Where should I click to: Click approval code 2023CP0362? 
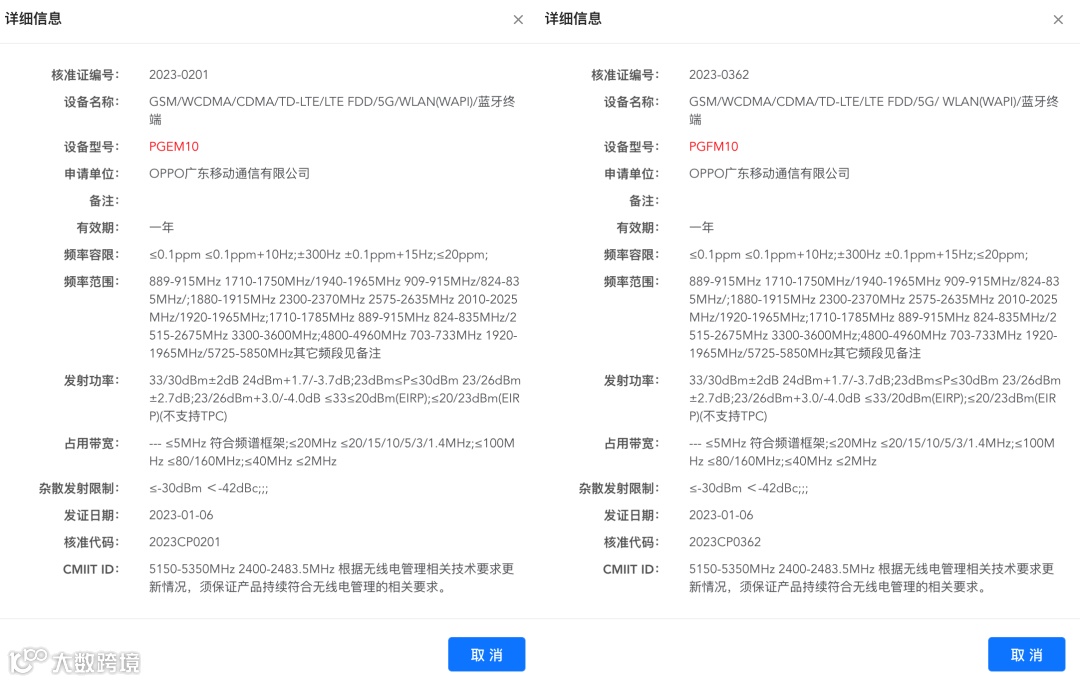point(725,541)
